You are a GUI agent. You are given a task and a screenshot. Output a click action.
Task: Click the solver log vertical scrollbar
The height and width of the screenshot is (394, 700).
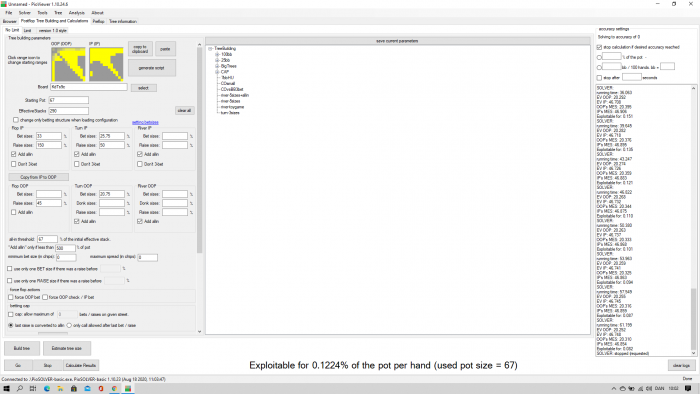(693, 219)
